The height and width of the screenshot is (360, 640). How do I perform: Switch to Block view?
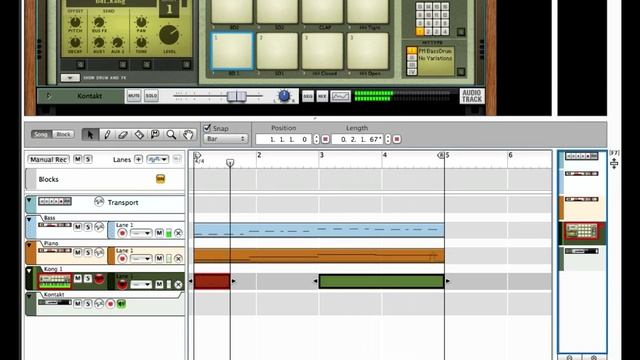click(63, 134)
